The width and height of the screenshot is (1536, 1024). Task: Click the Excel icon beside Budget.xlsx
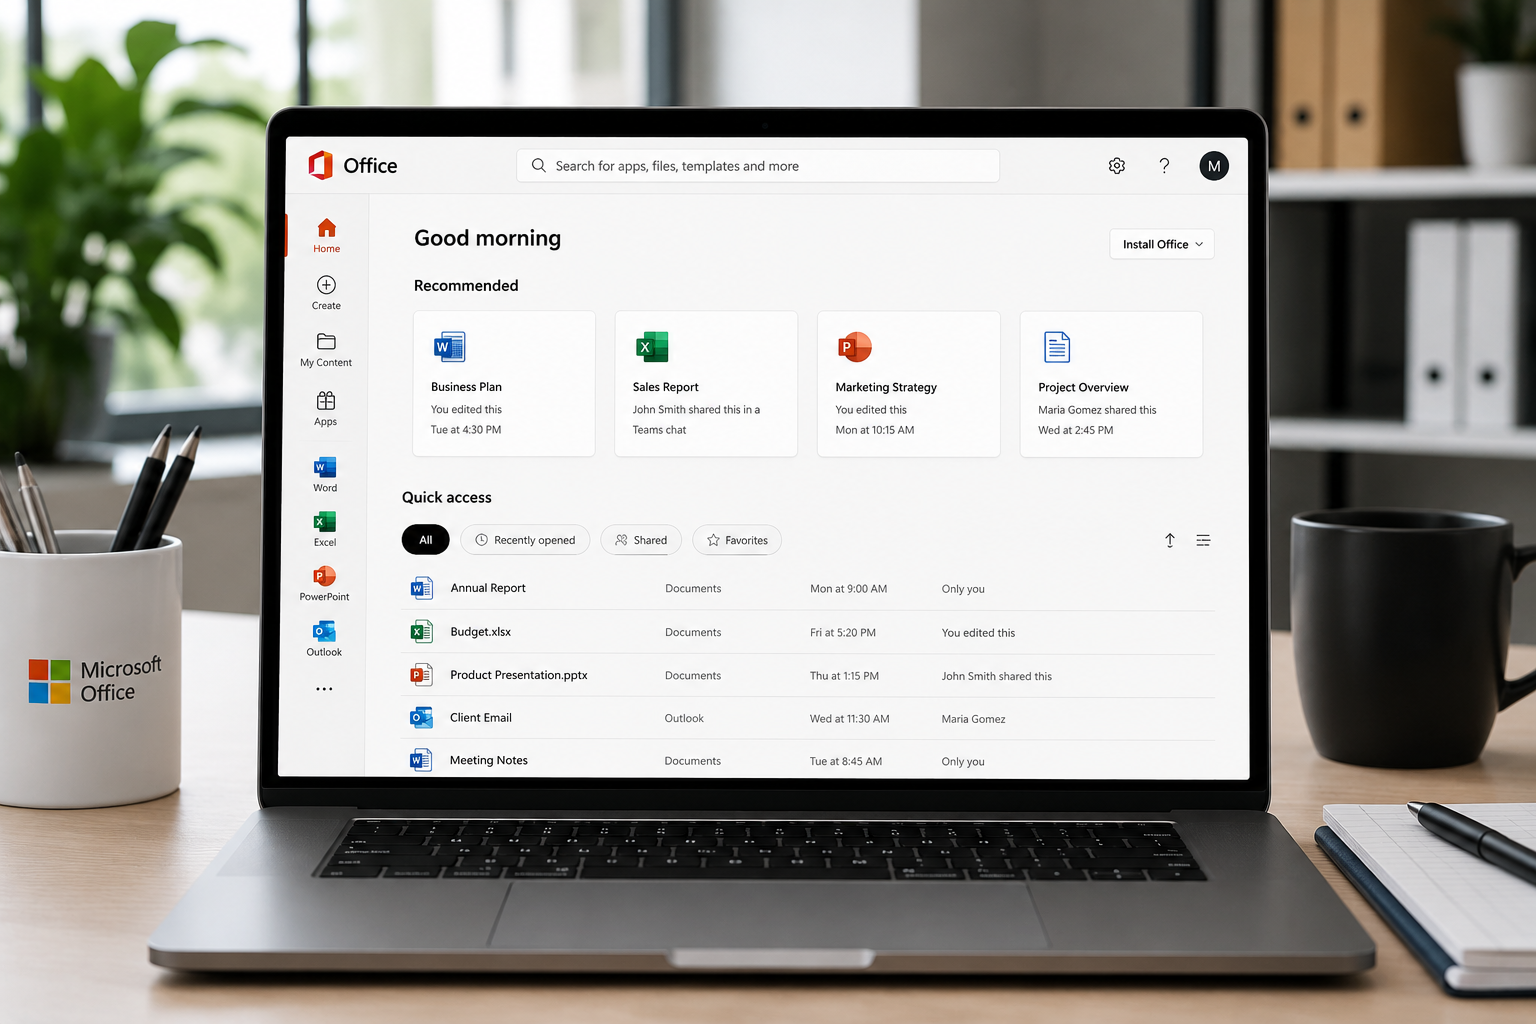coord(422,632)
